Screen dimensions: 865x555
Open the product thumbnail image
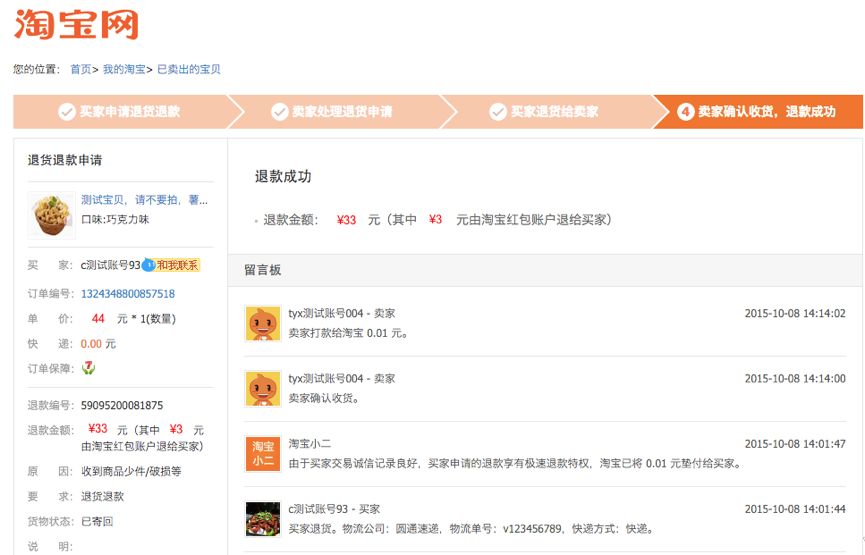(x=52, y=215)
